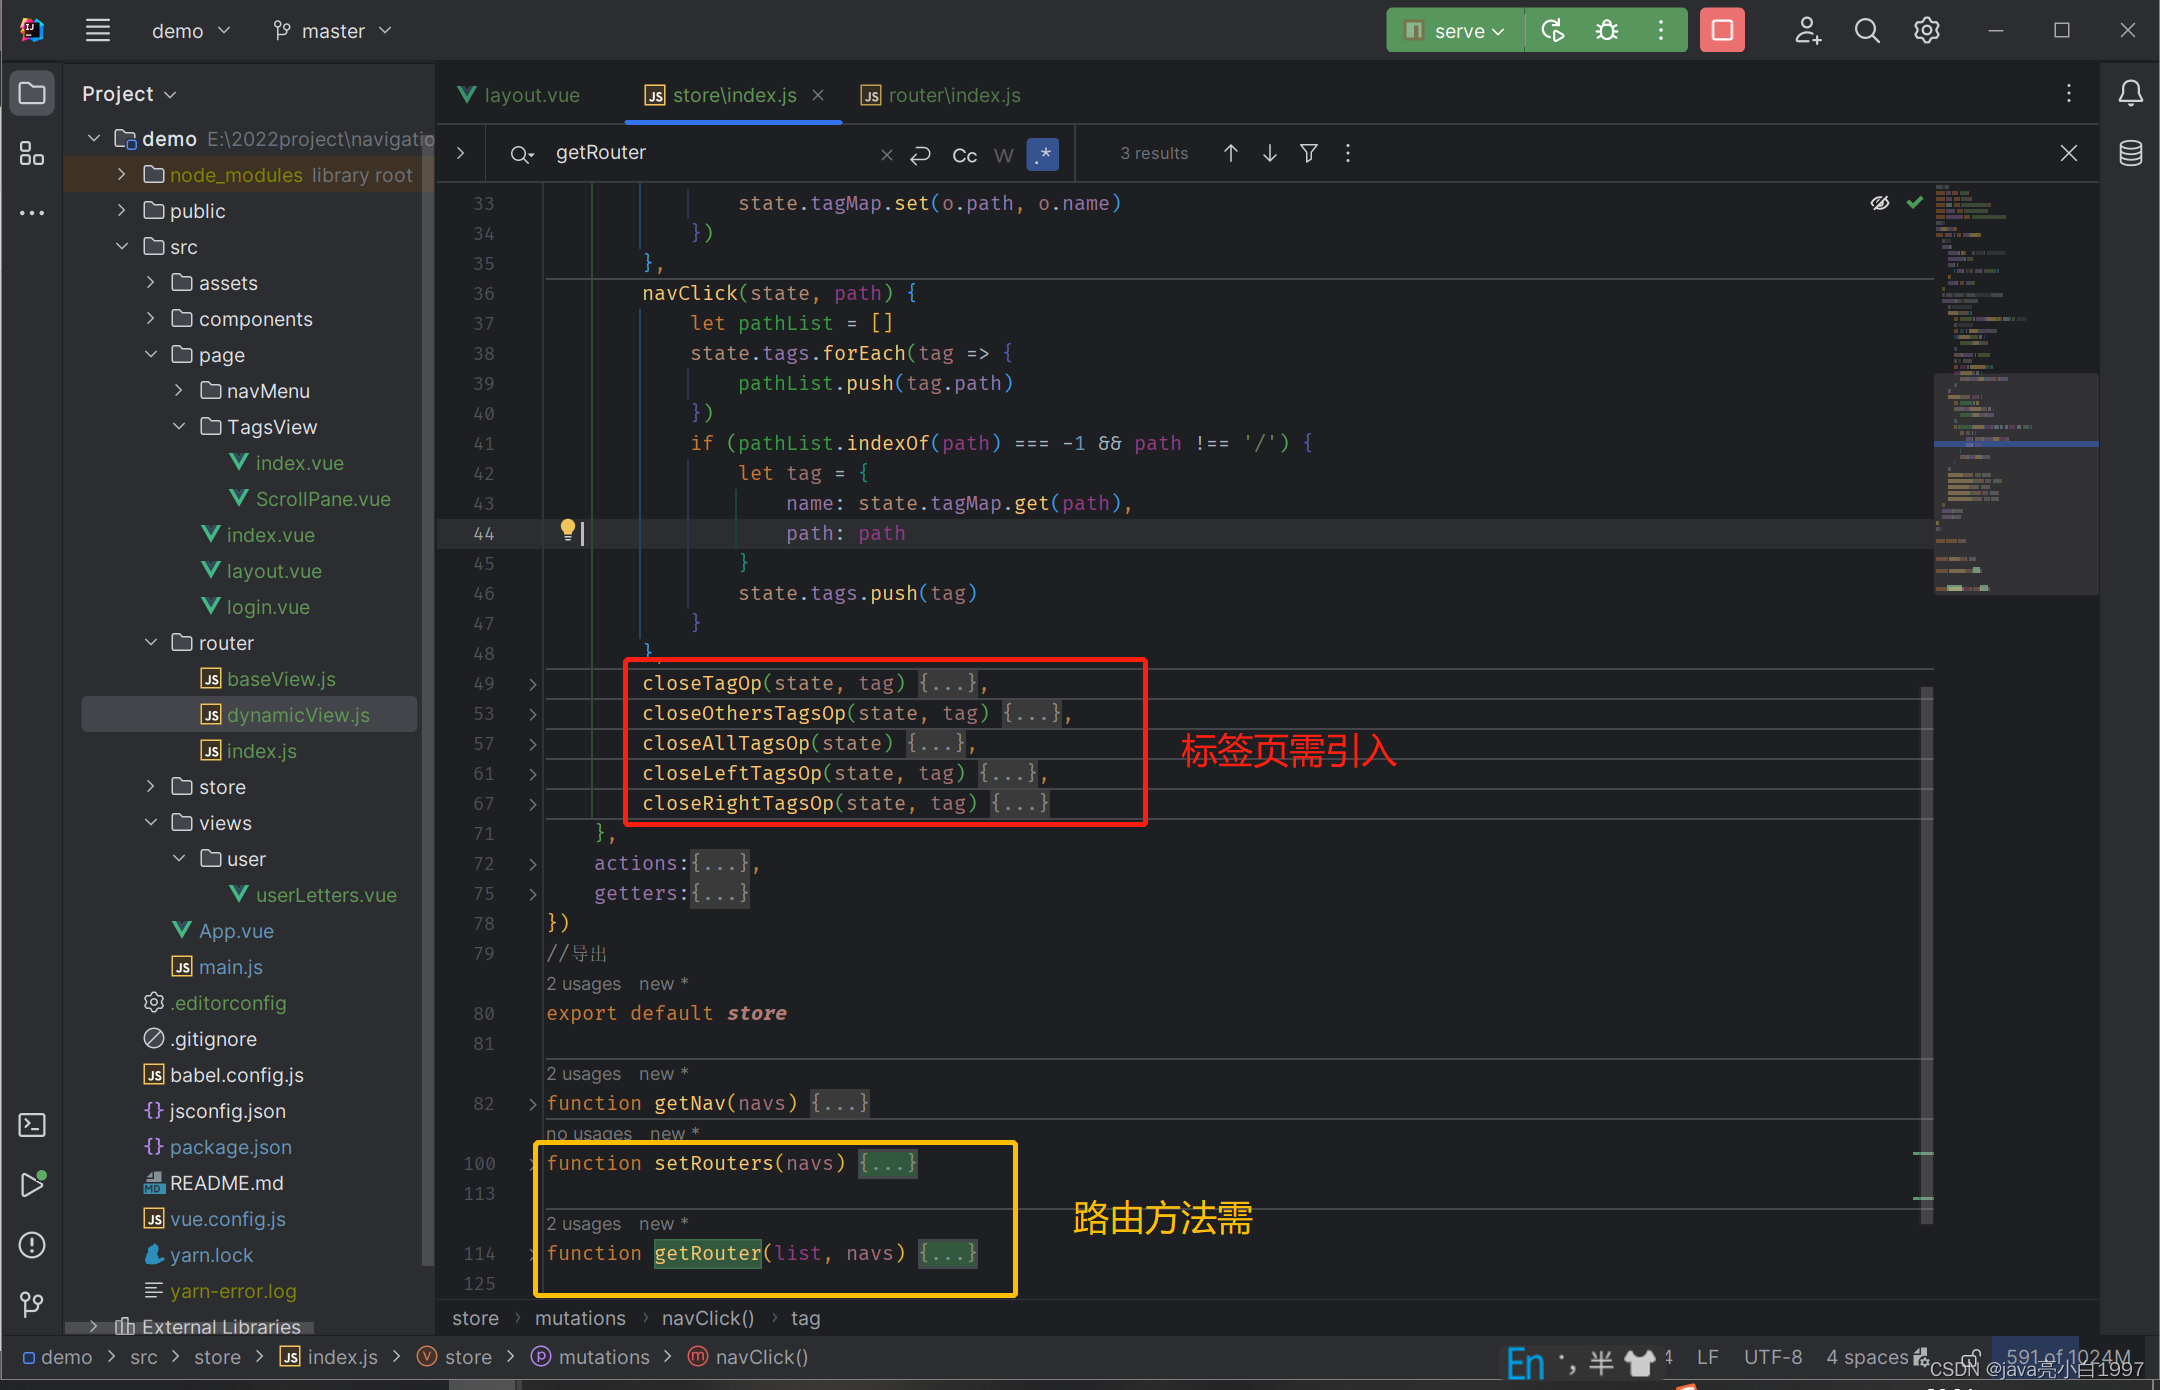This screenshot has height=1390, width=2160.
Task: Open the Database tool window
Action: point(2130,153)
